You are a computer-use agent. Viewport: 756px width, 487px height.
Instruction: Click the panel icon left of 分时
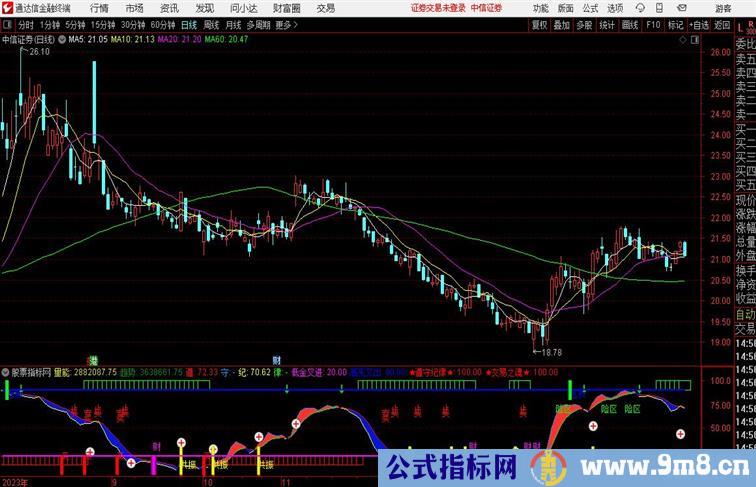point(8,24)
